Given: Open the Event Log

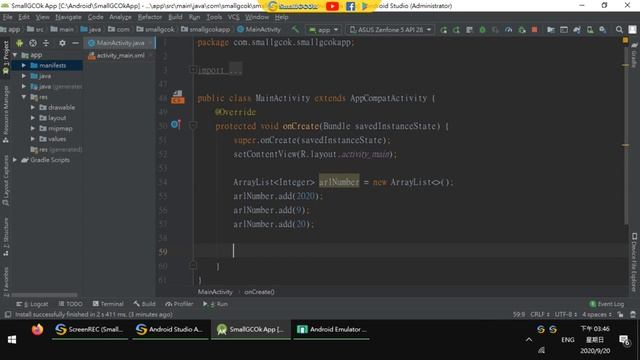Looking at the screenshot, I should pyautogui.click(x=607, y=304).
